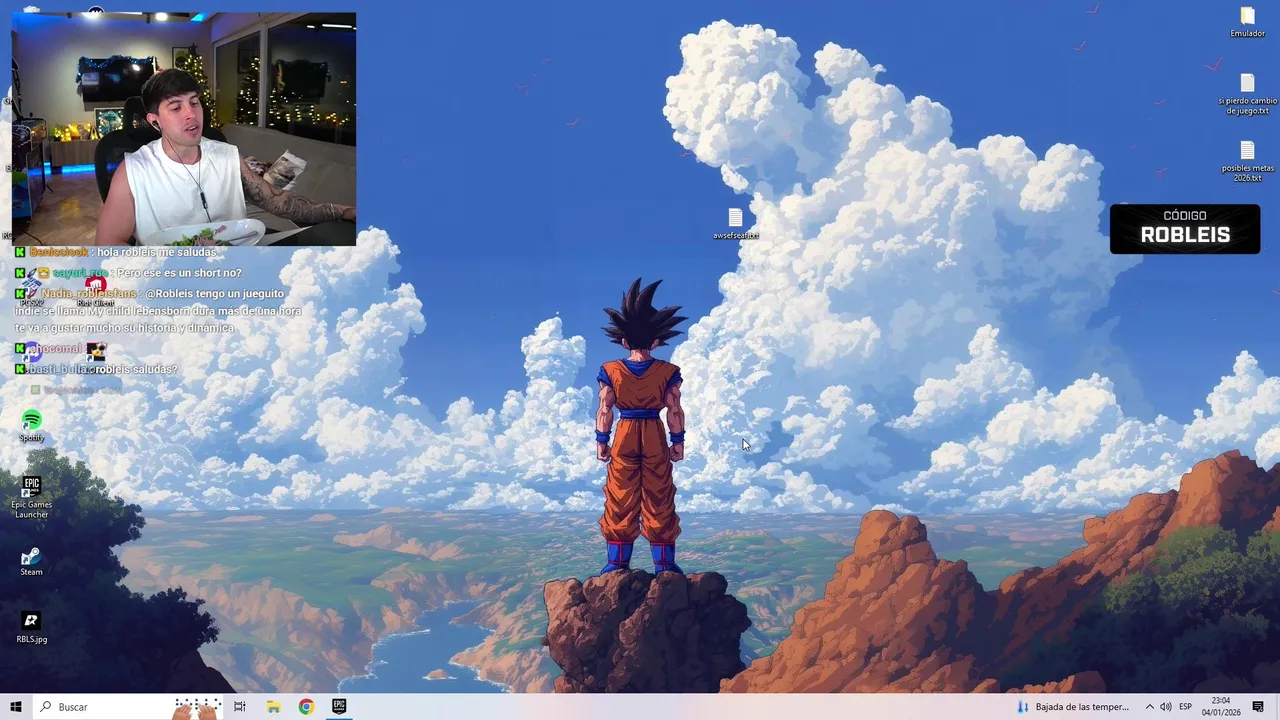Open Task View from the taskbar
This screenshot has height=720, width=1280.
240,707
